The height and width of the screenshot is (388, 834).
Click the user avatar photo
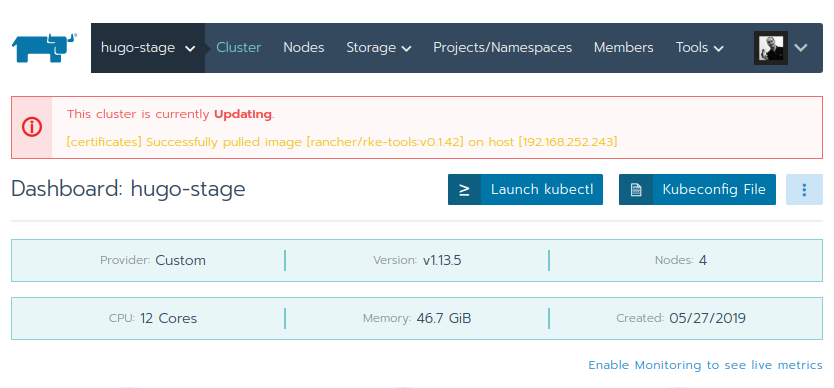tap(771, 48)
